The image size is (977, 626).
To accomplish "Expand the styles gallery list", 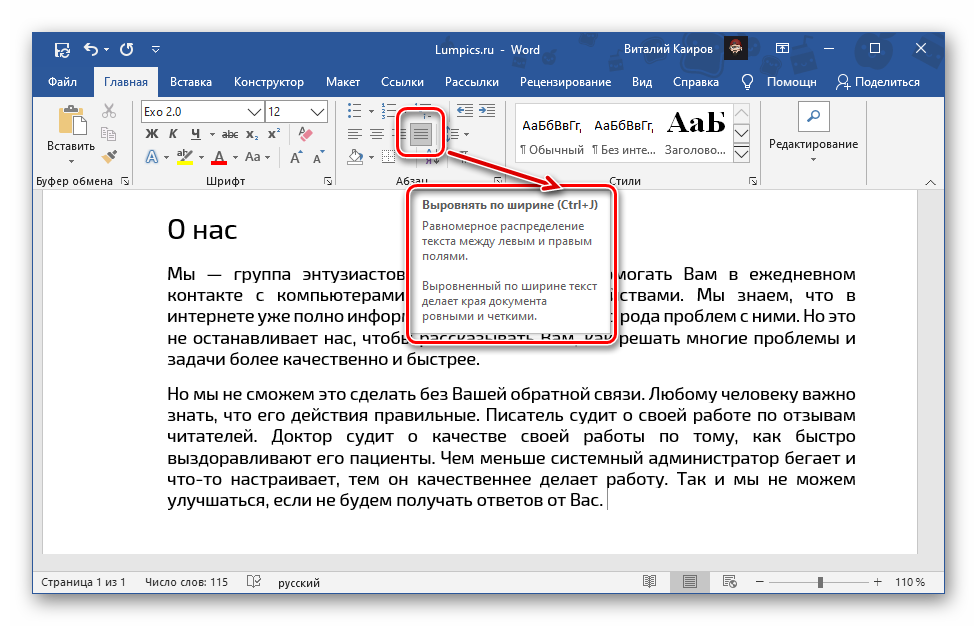I will coord(741,155).
